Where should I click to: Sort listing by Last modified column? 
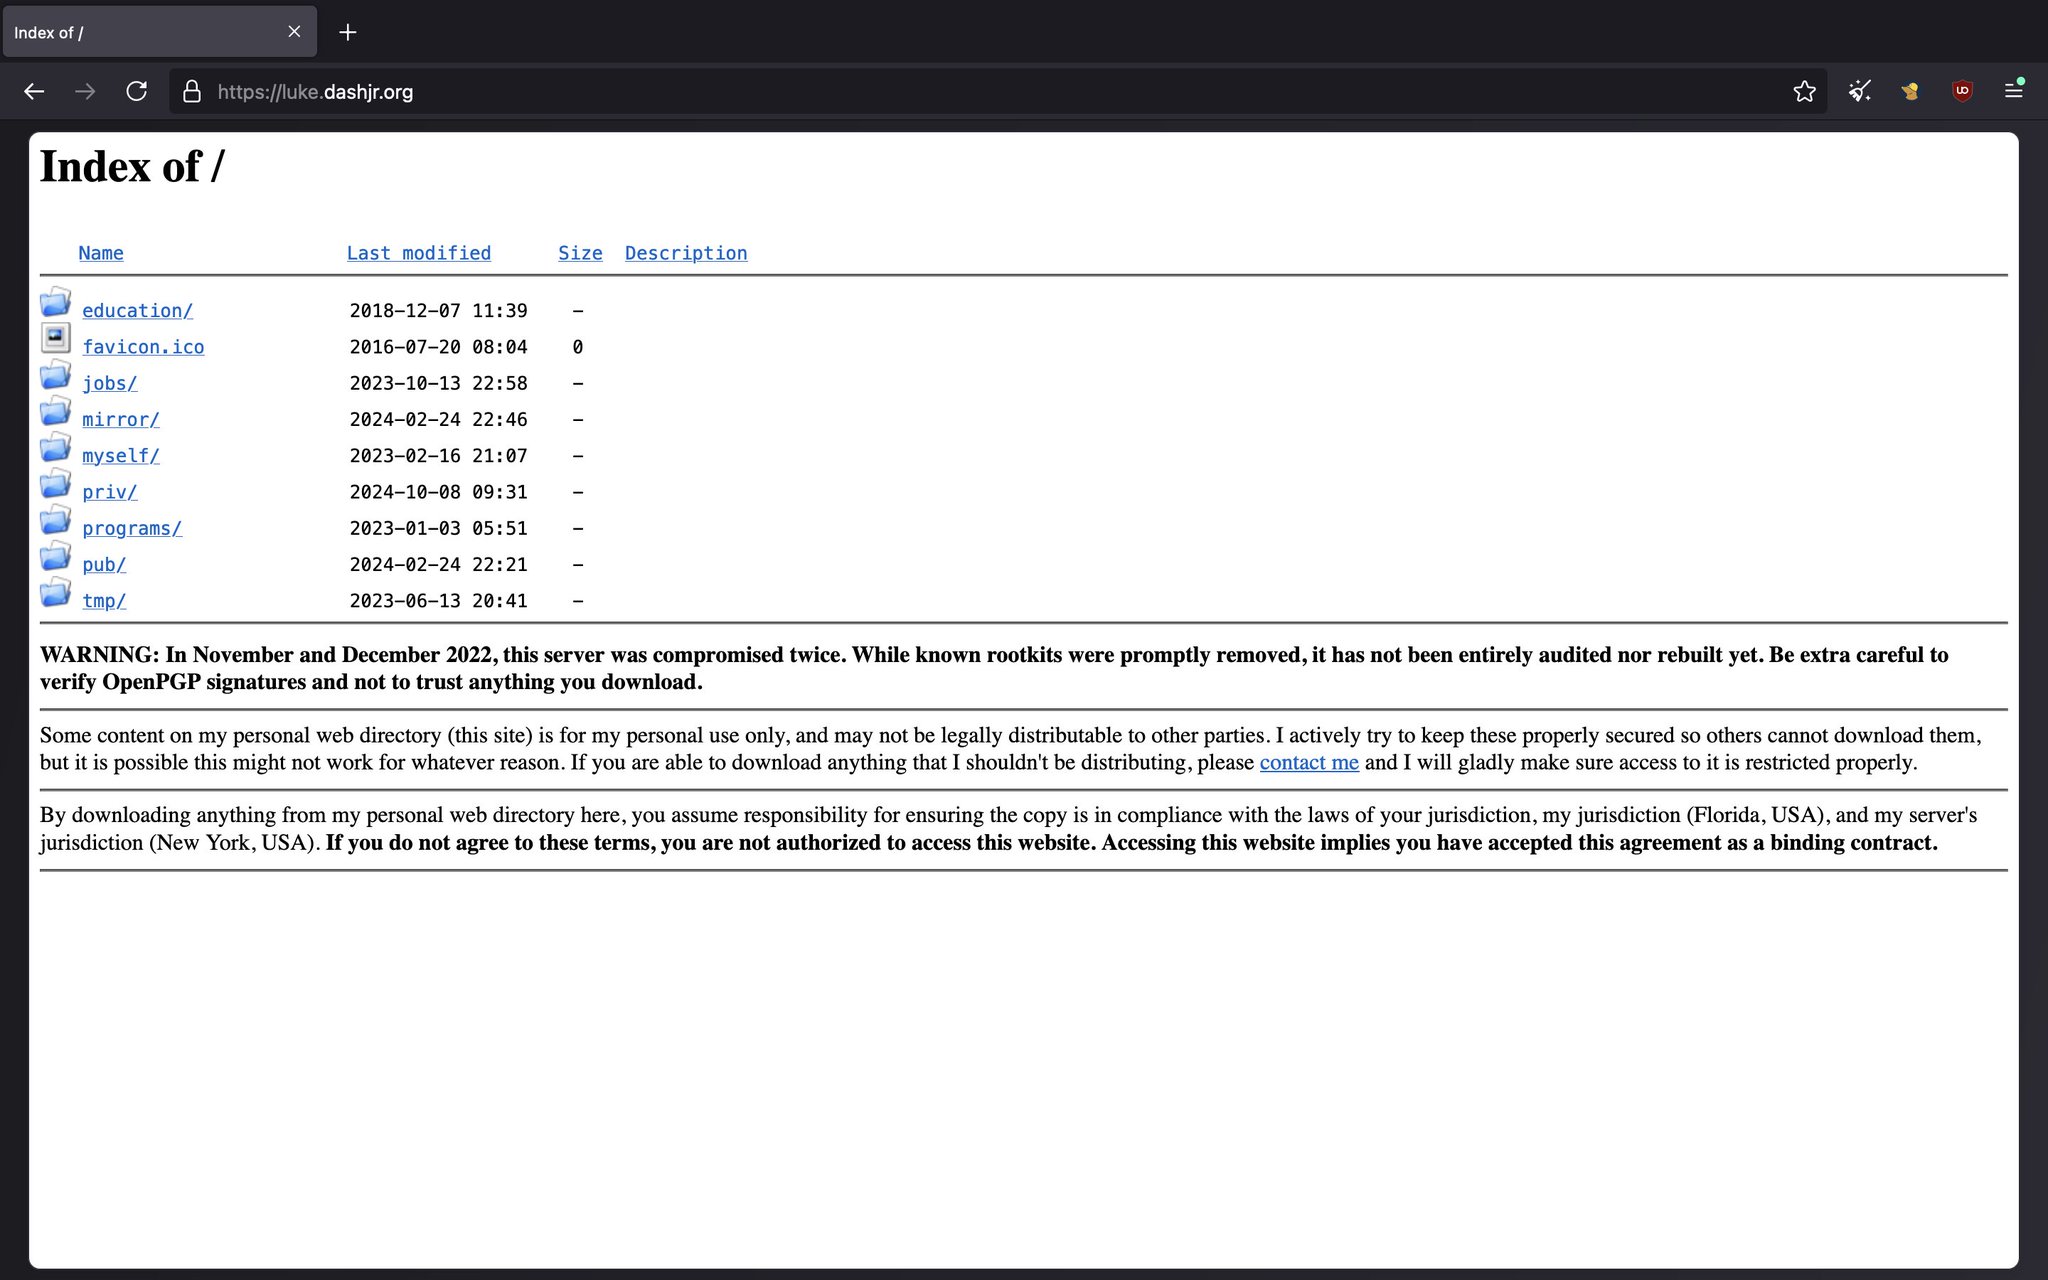[x=418, y=253]
